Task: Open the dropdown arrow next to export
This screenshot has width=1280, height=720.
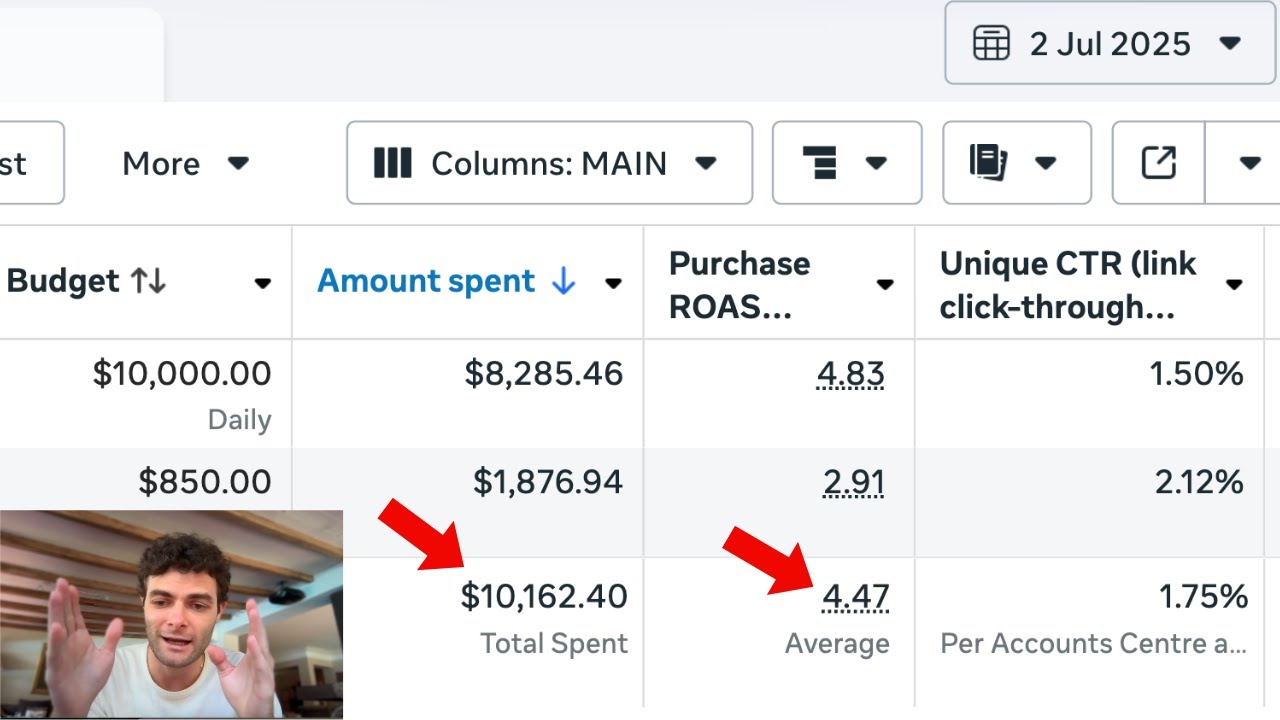Action: [1249, 163]
